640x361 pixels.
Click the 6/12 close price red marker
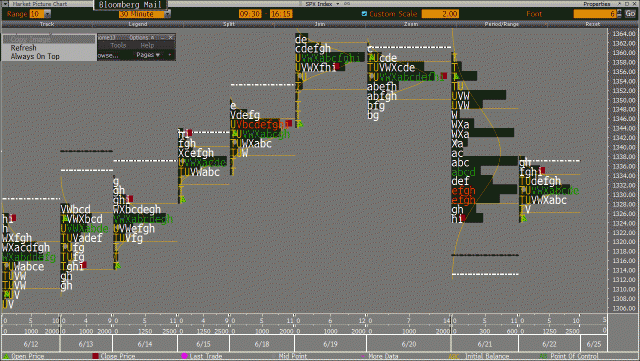coord(13,218)
